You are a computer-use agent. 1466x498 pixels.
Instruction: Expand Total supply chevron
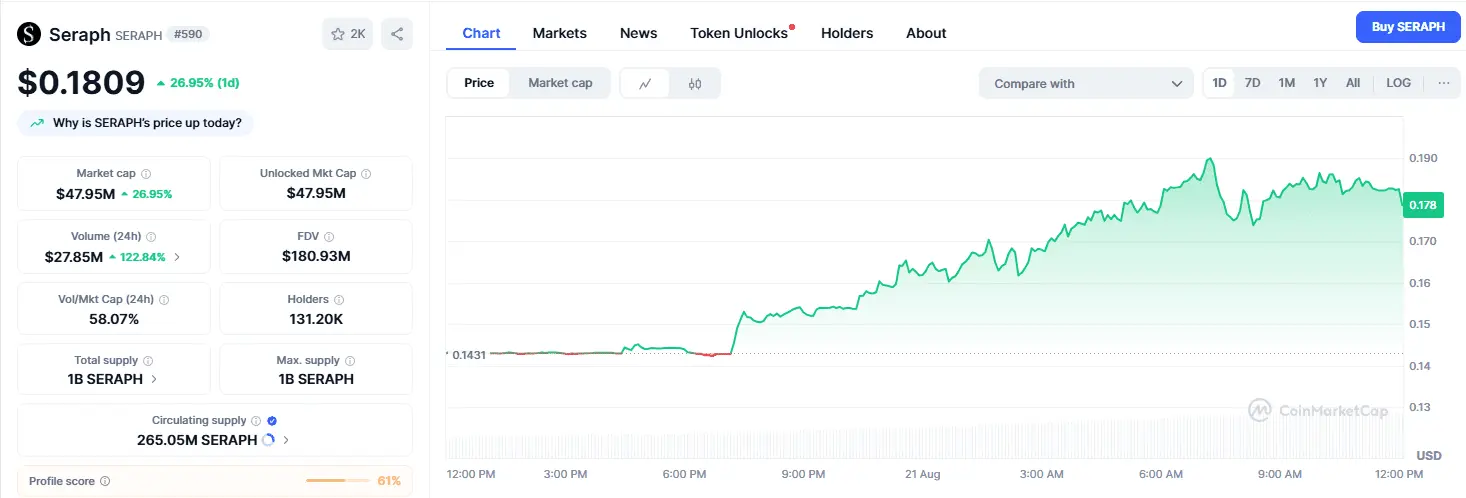click(x=153, y=379)
